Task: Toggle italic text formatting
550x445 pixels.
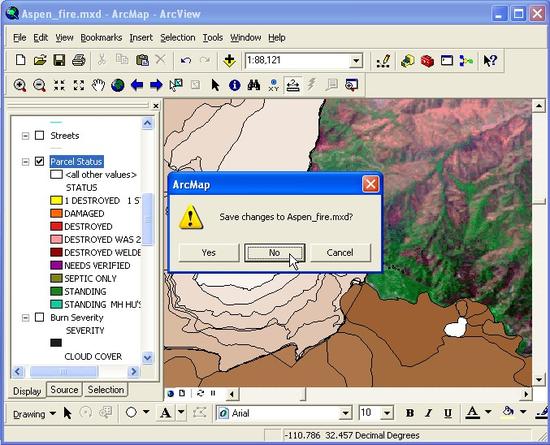Action: [x=428, y=413]
